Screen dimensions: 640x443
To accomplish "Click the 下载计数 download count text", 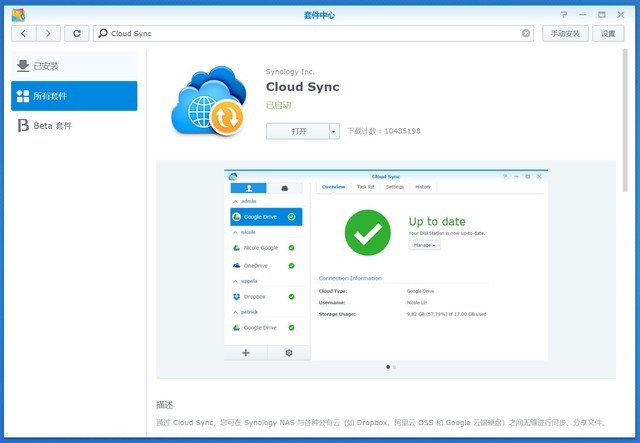I will click(x=384, y=131).
